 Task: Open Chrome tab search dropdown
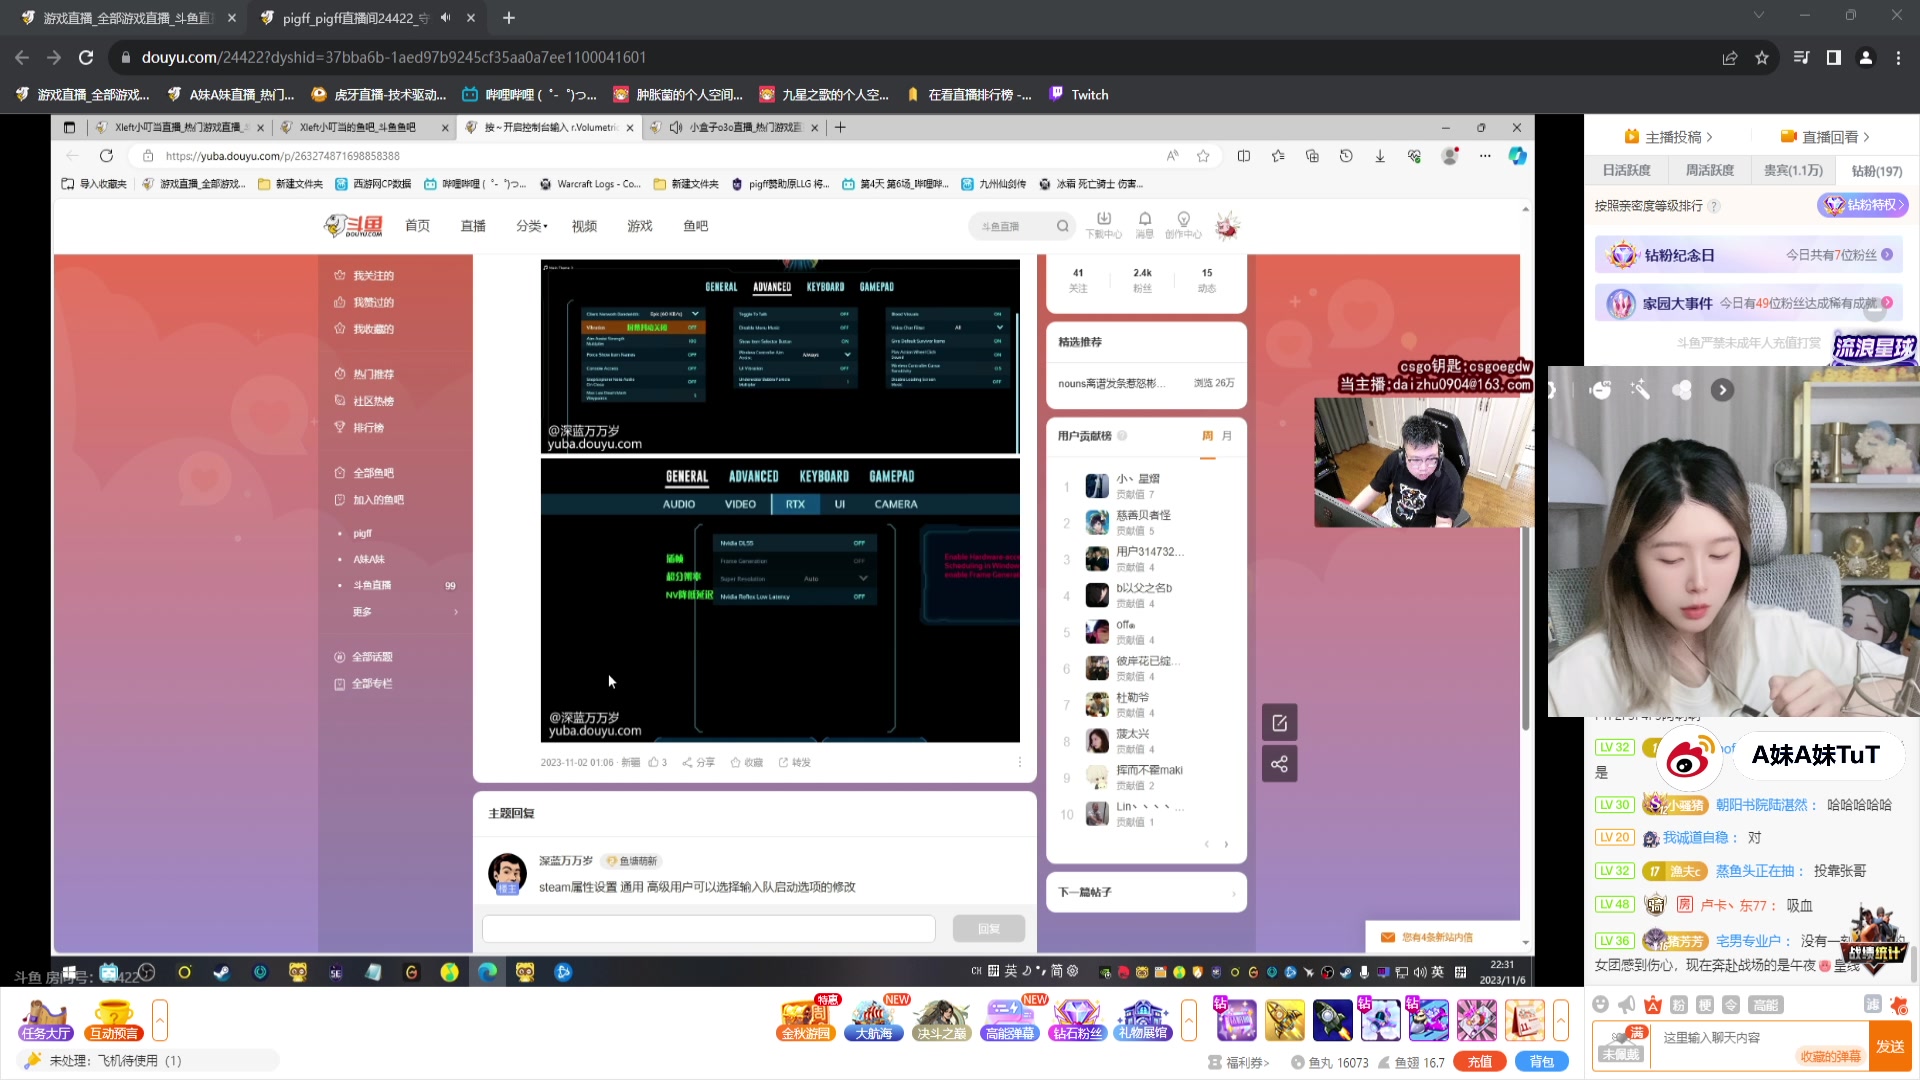coord(1759,15)
